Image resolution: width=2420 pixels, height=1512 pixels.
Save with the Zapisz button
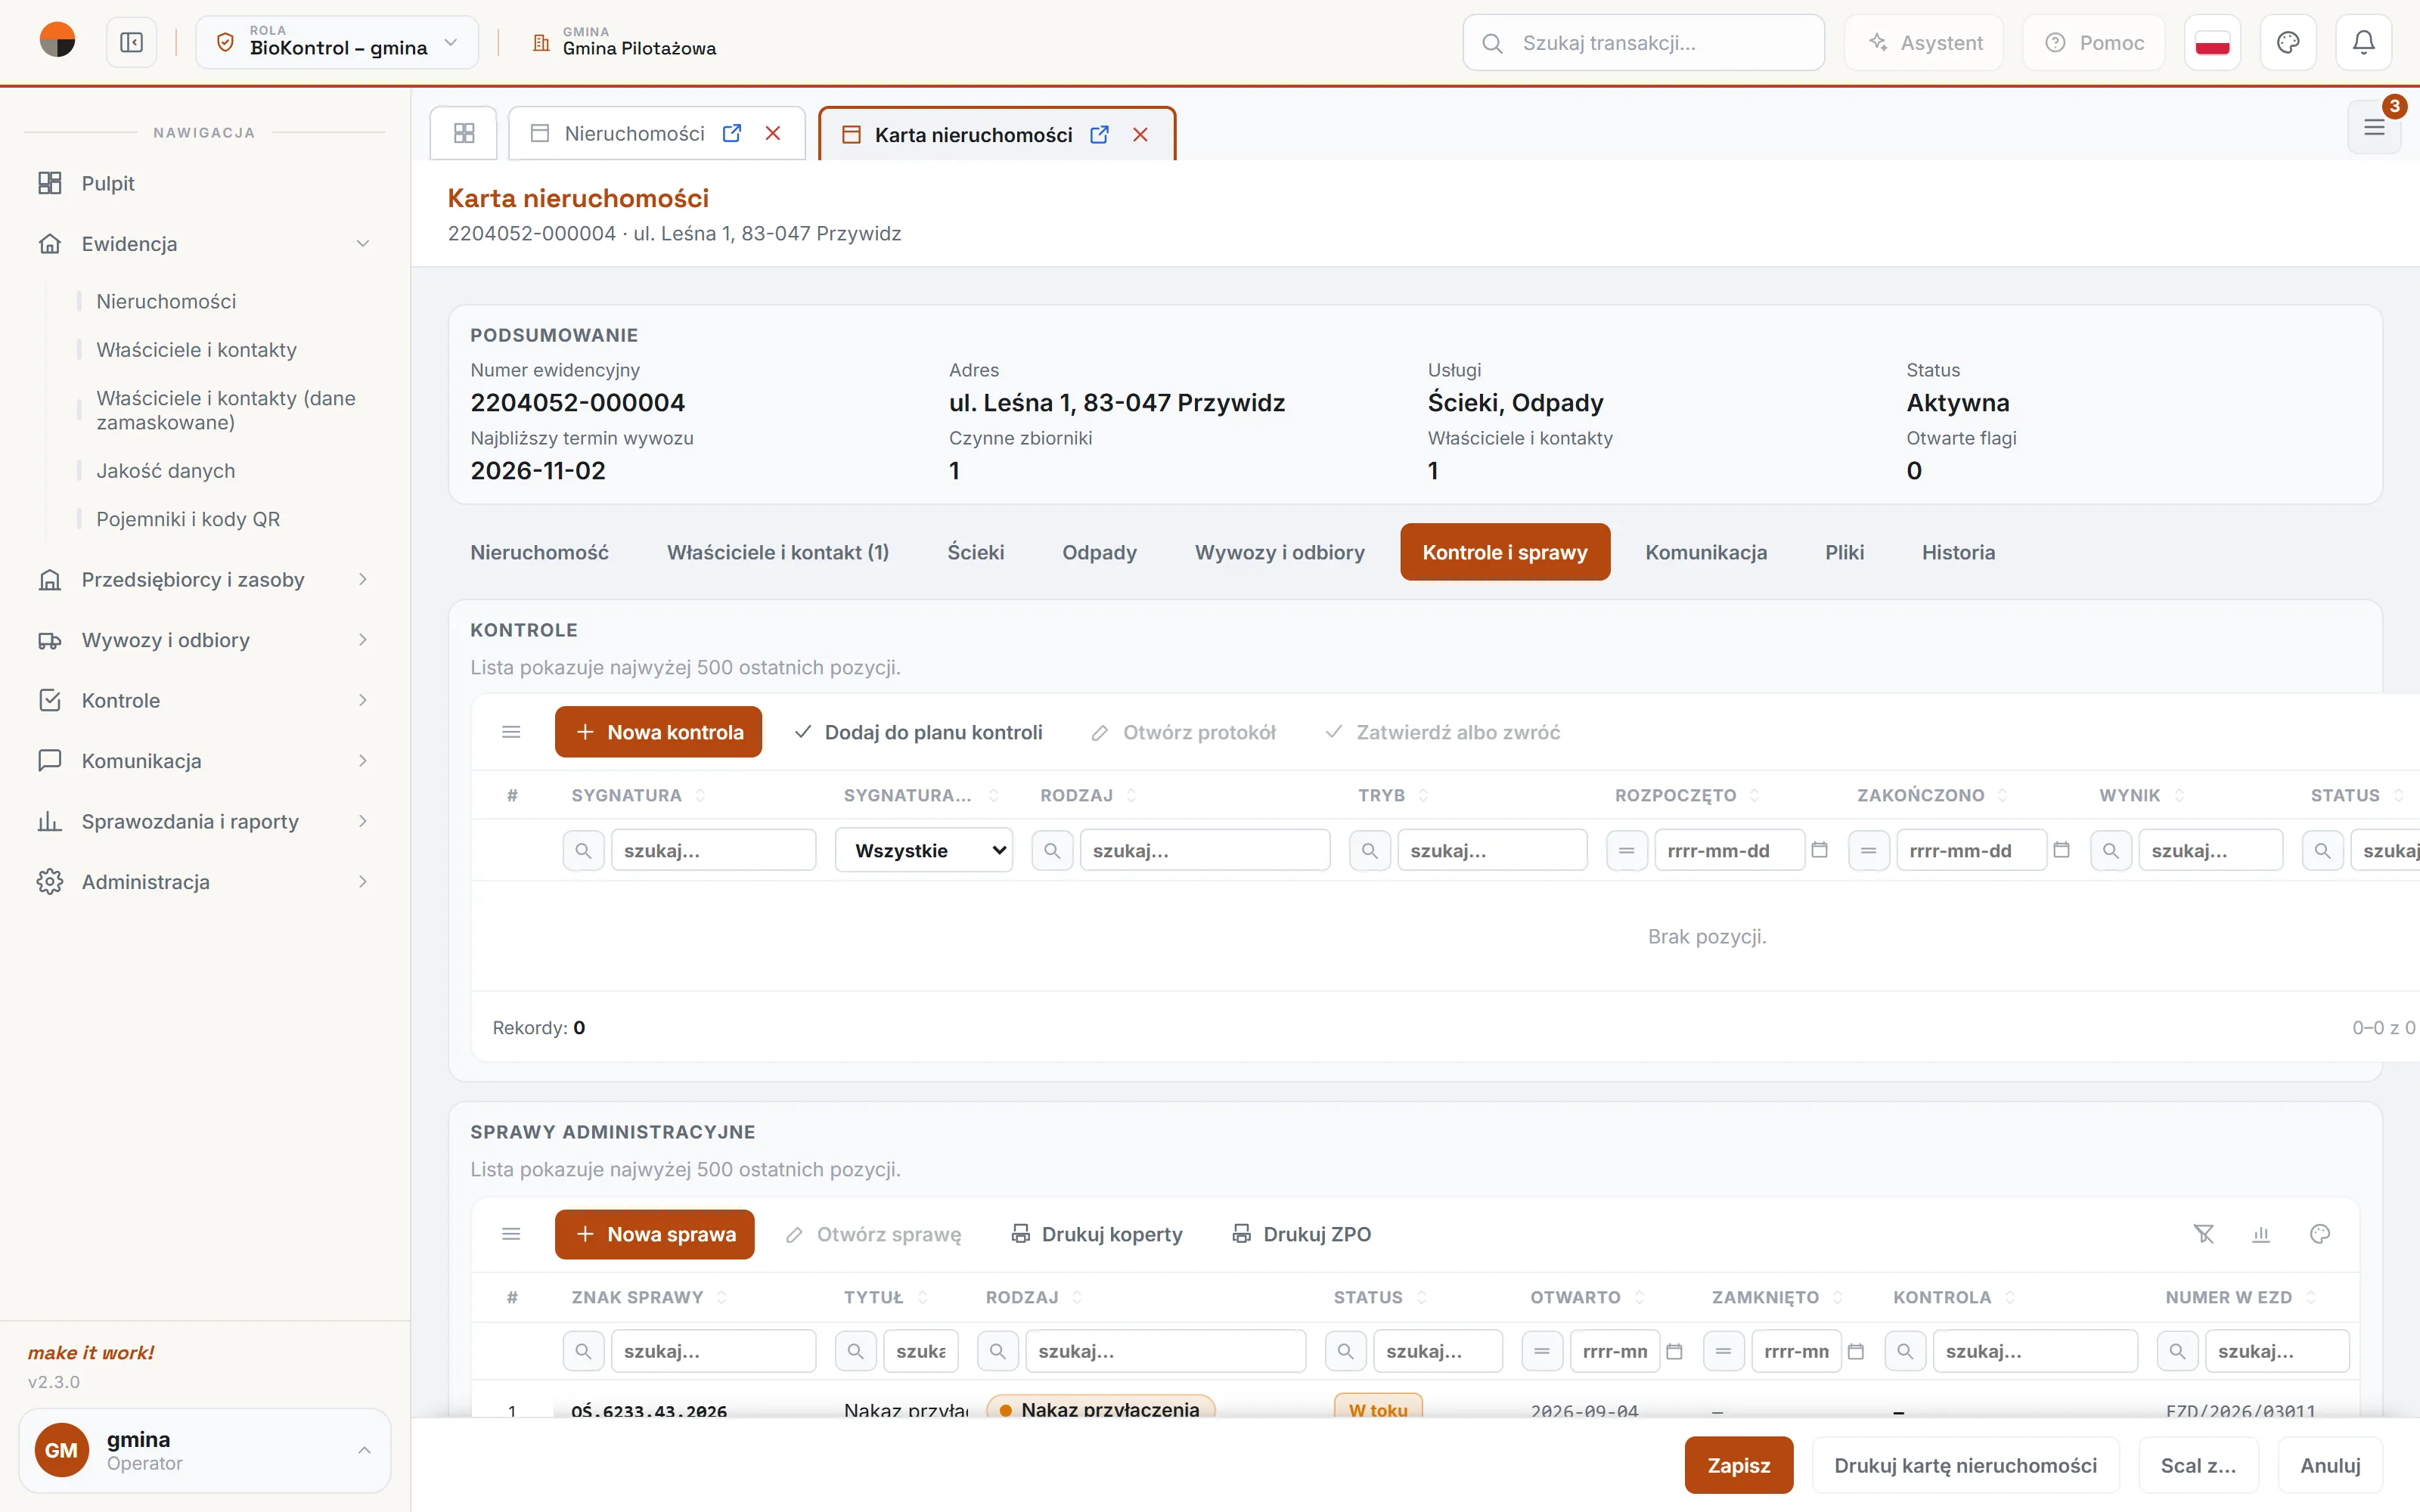click(1738, 1465)
